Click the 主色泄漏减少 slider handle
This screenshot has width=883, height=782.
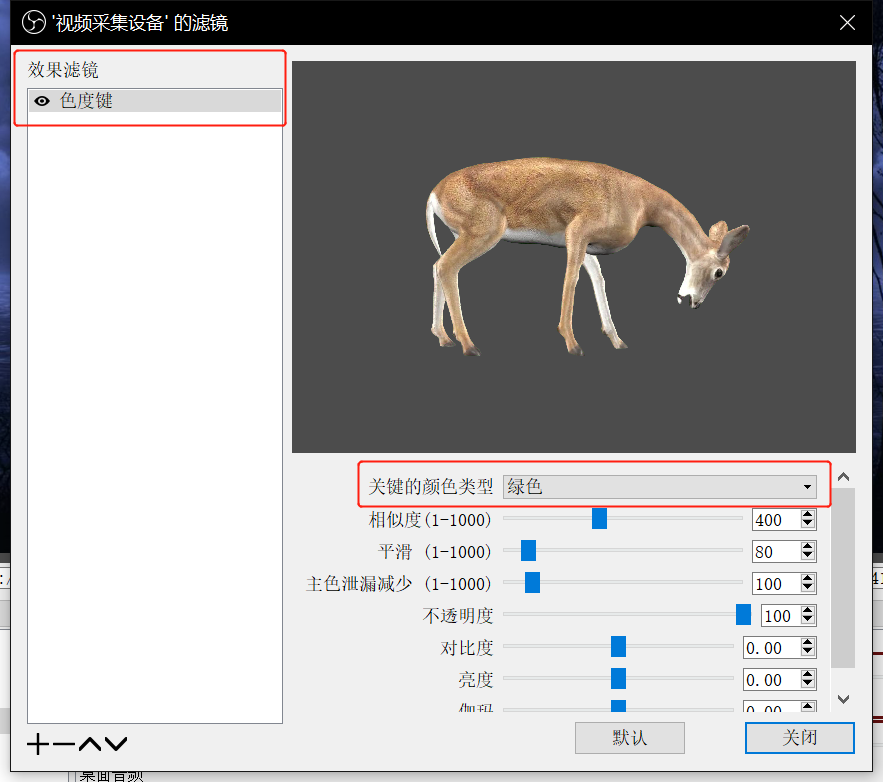532,583
